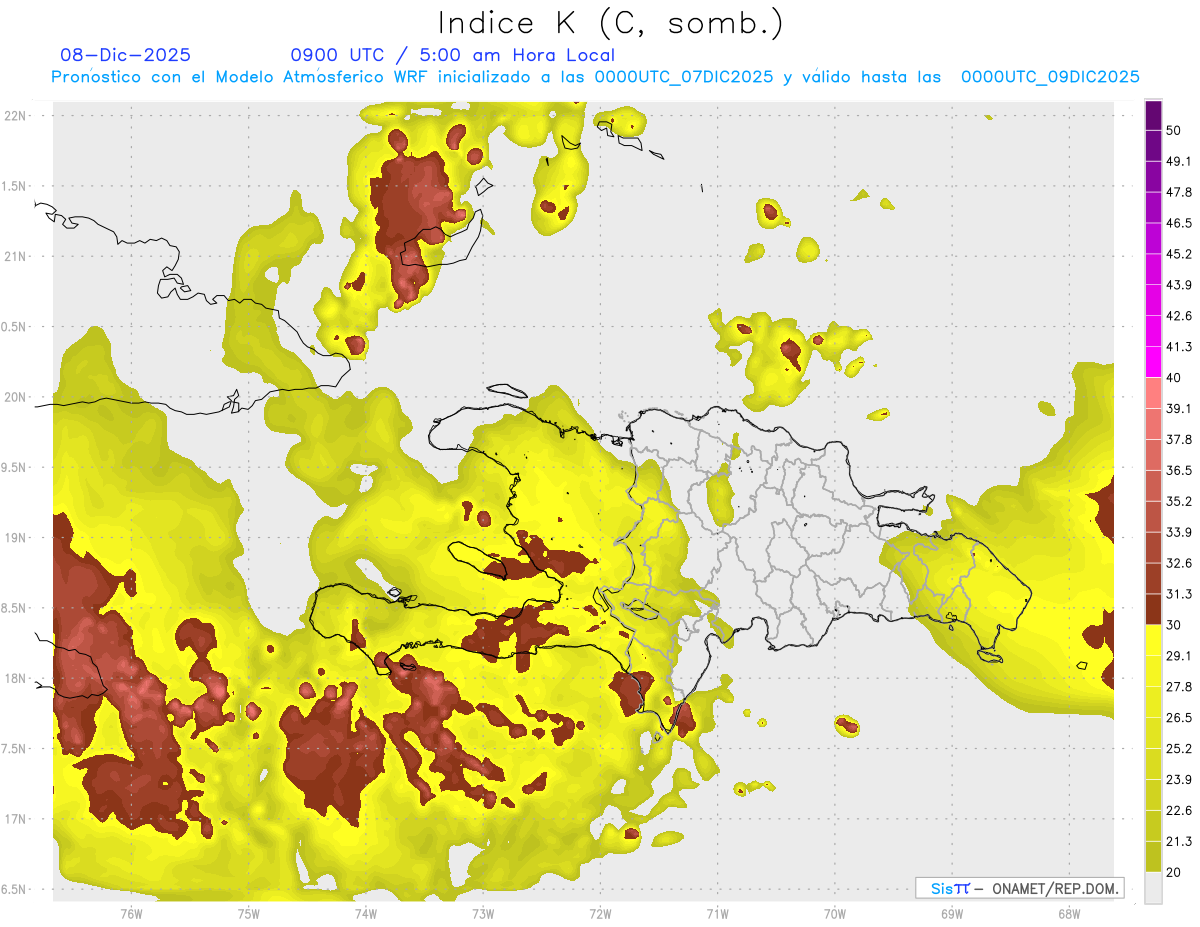Click legend value "41.3"
This screenshot has width=1200, height=927.
tap(1179, 347)
